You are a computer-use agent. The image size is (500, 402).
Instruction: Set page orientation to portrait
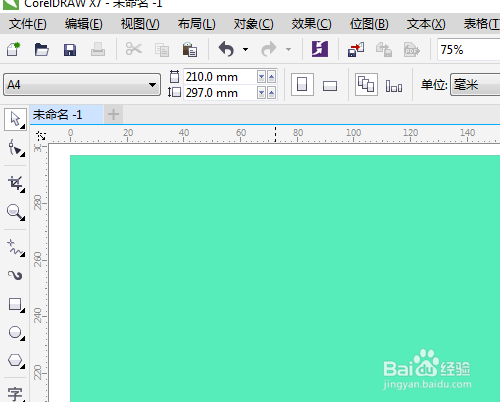pyautogui.click(x=302, y=84)
